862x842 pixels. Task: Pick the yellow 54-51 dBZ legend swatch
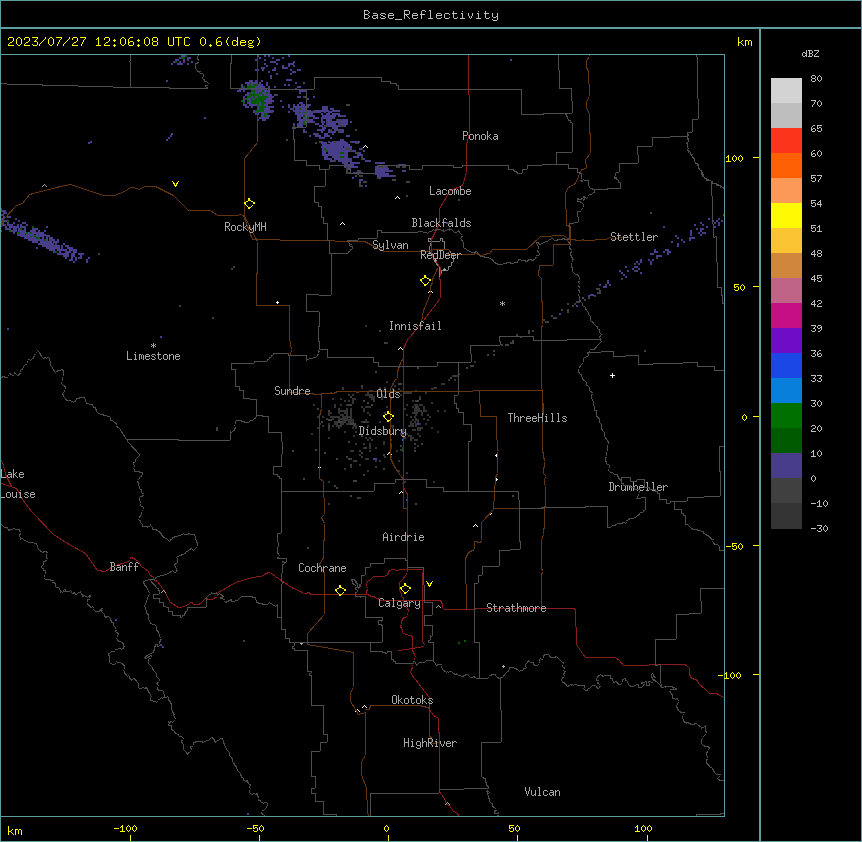pyautogui.click(x=786, y=216)
